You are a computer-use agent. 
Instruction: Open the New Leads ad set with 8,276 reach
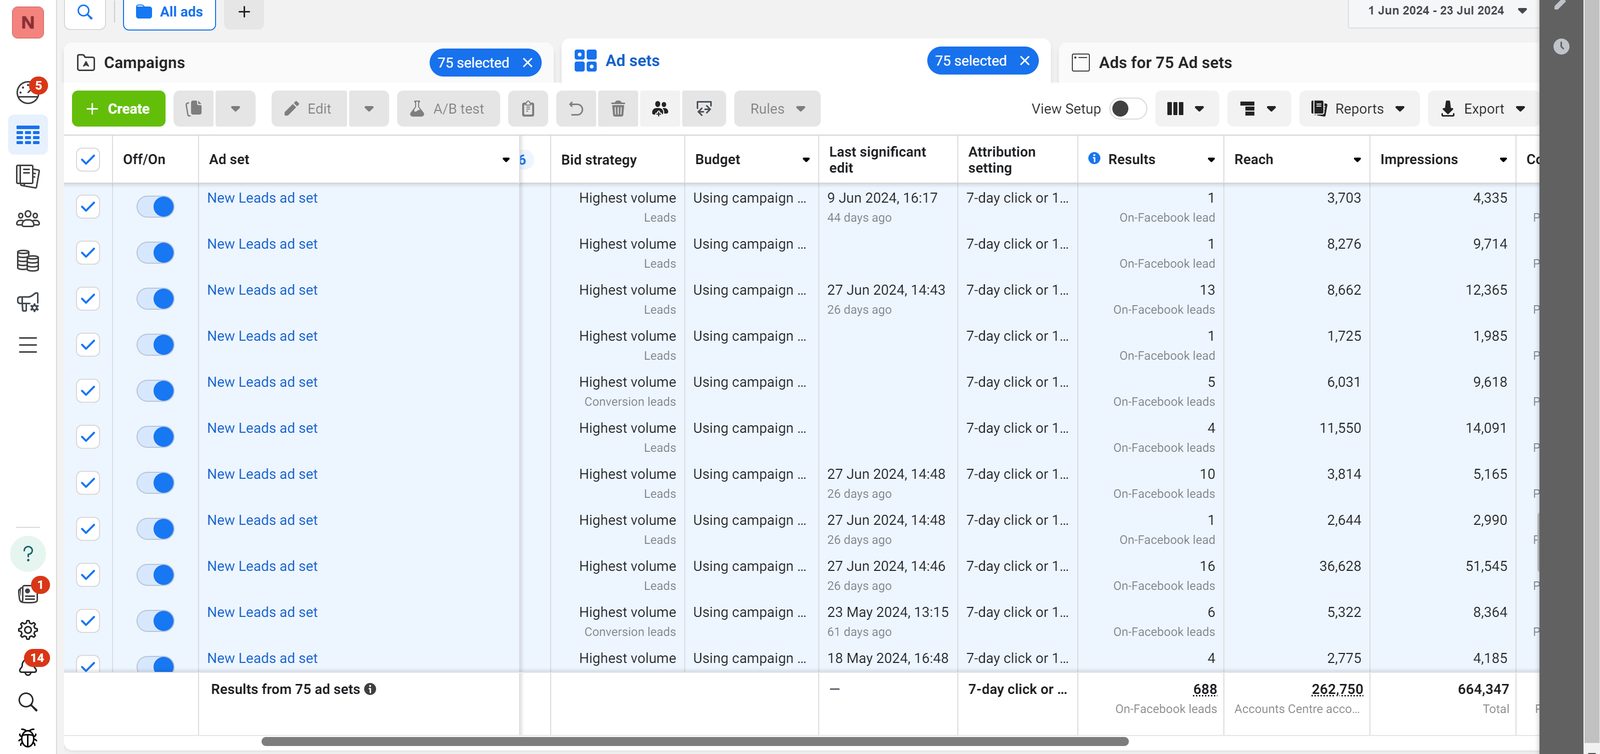(x=262, y=244)
